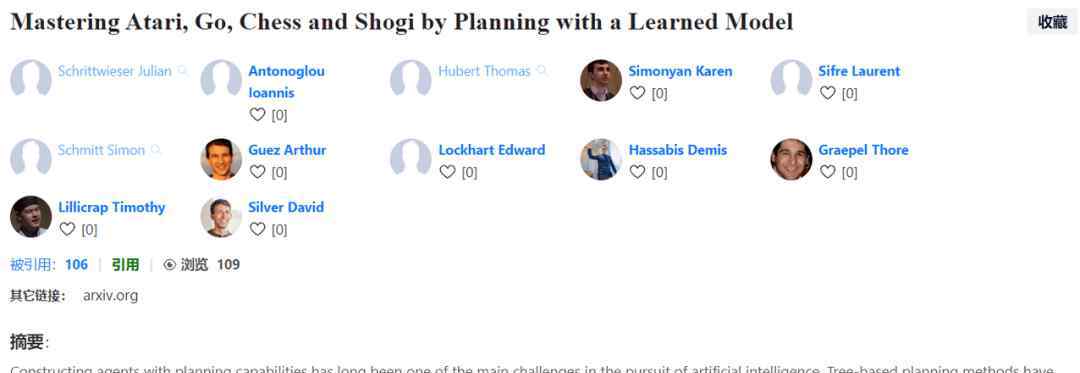Click the eye icon beside 浏览 109
The height and width of the screenshot is (373, 1080).
[169, 265]
